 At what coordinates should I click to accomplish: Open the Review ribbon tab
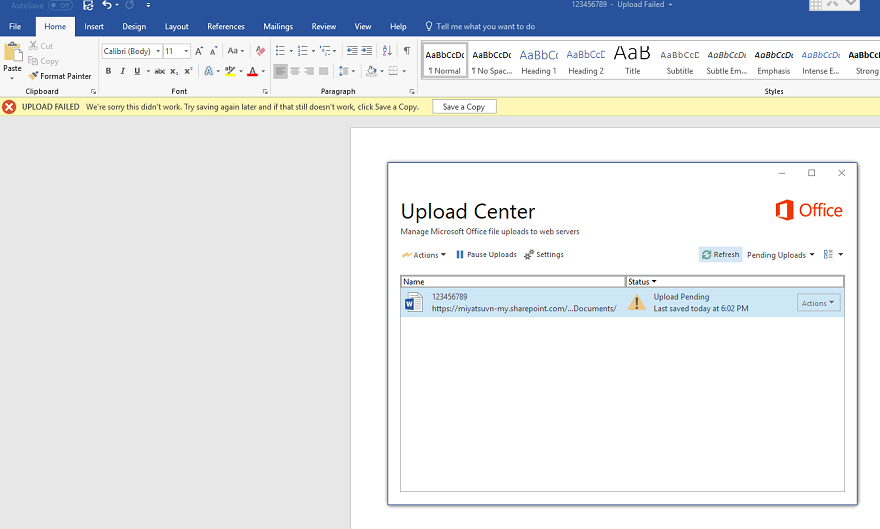coord(323,26)
